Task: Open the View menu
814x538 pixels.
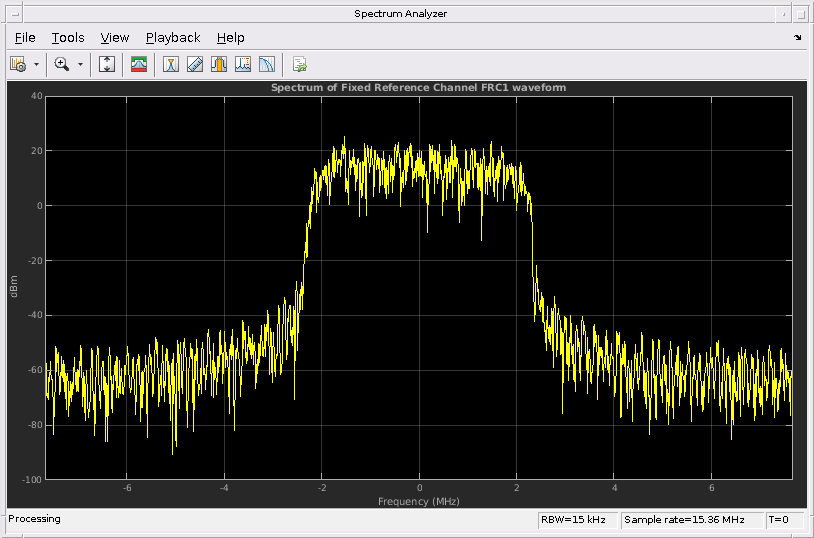Action: pyautogui.click(x=115, y=38)
